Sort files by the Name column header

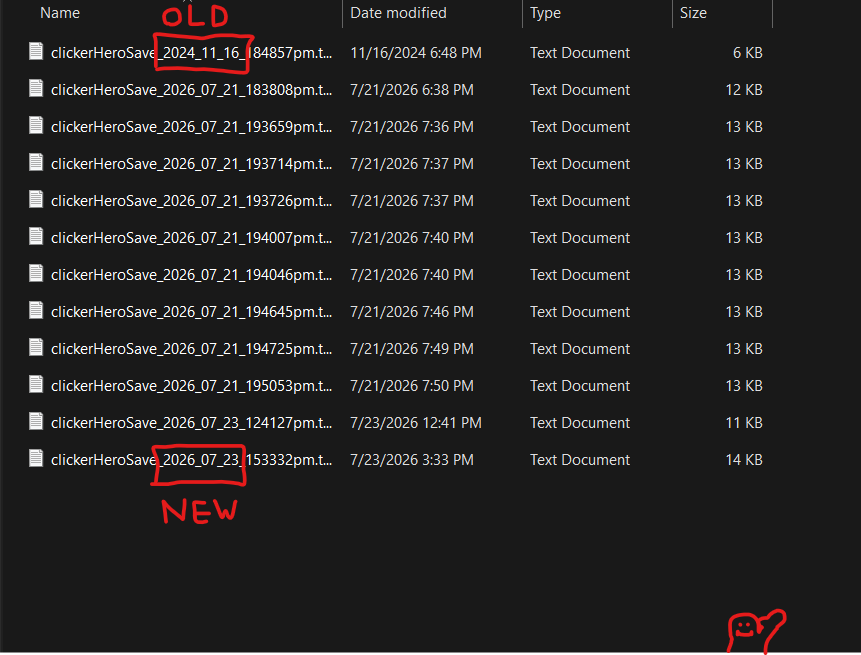pos(60,13)
